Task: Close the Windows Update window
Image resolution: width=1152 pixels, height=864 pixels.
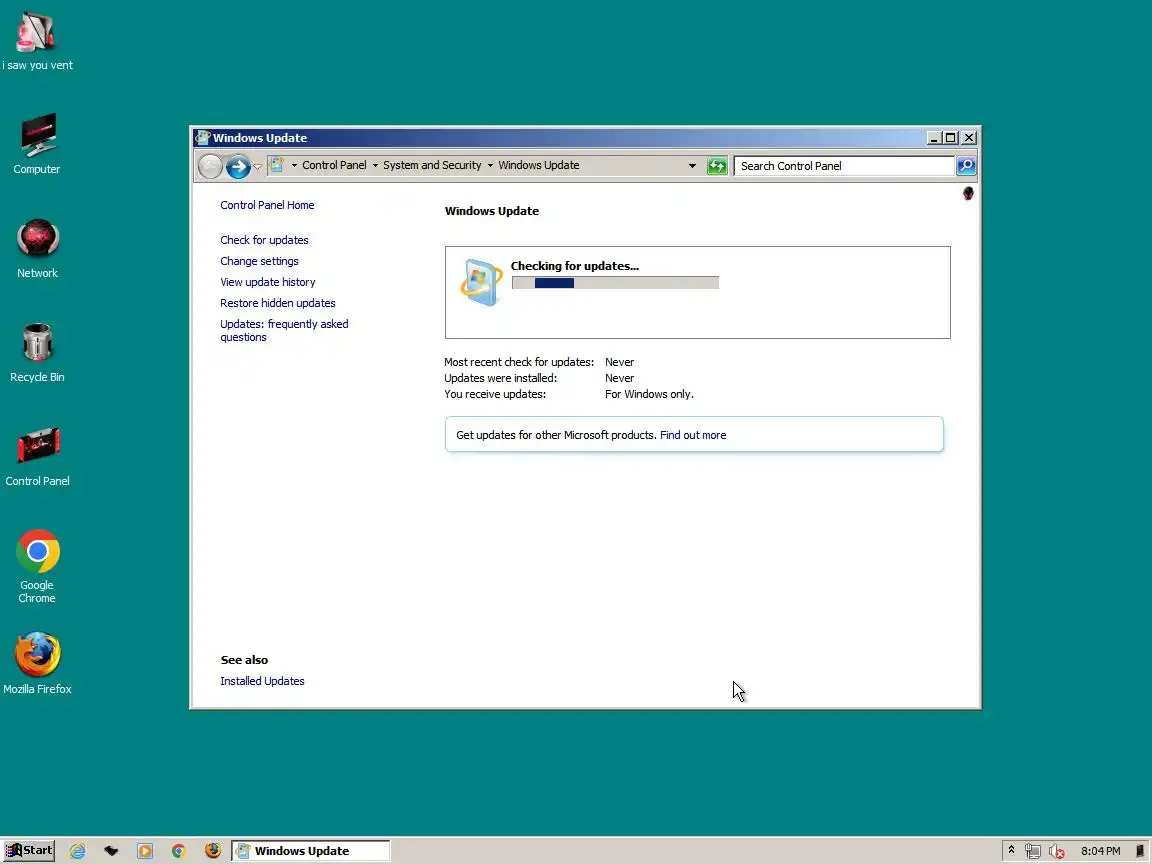Action: tap(969, 137)
